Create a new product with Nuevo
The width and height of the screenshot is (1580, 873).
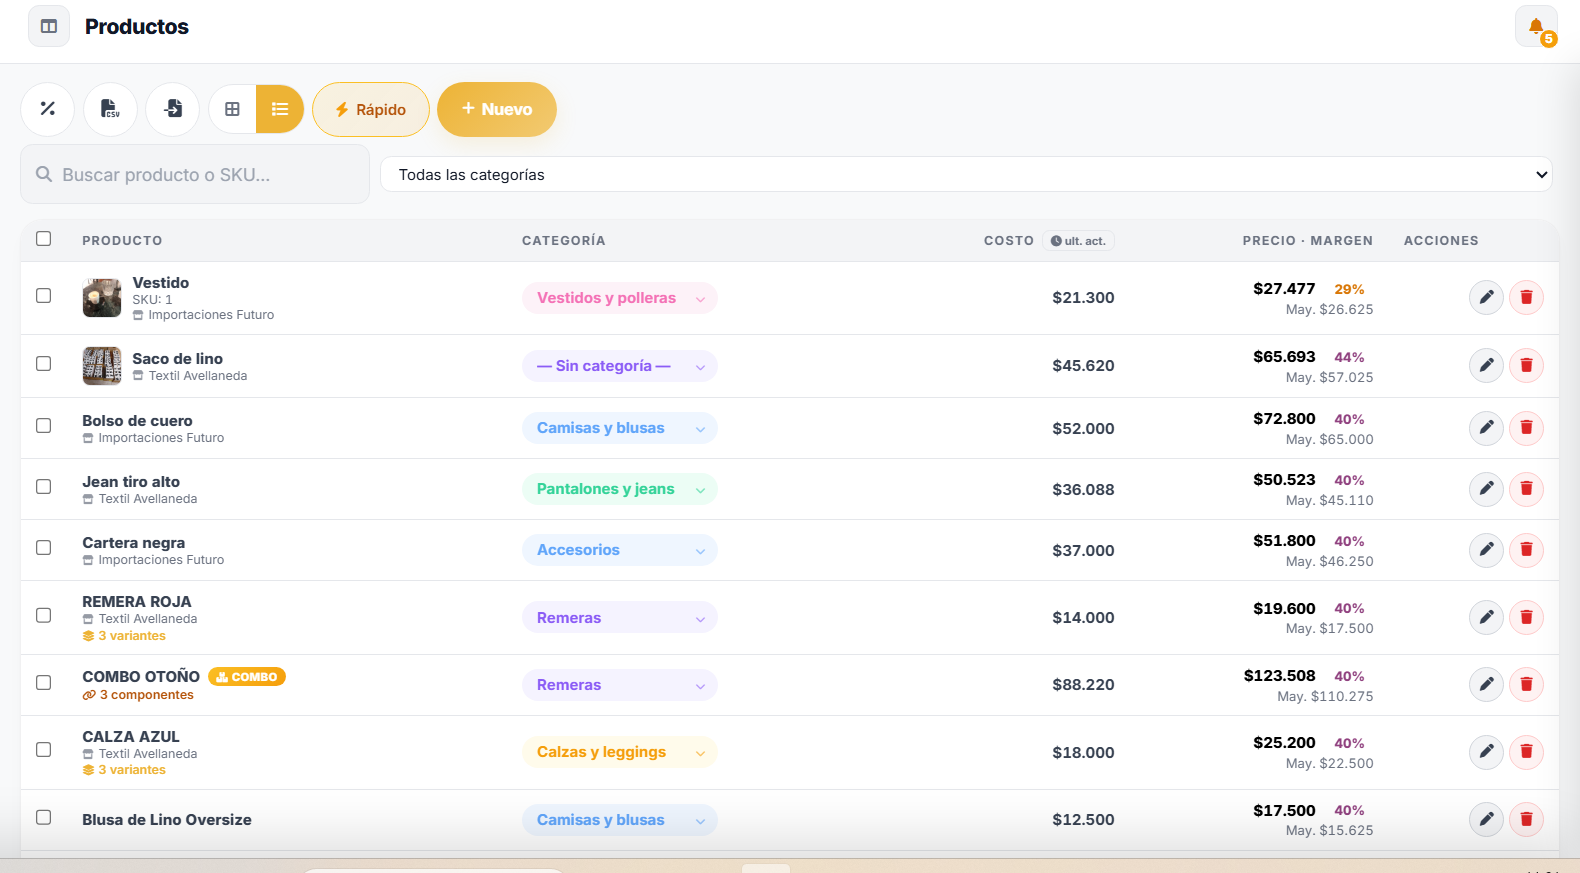point(497,109)
